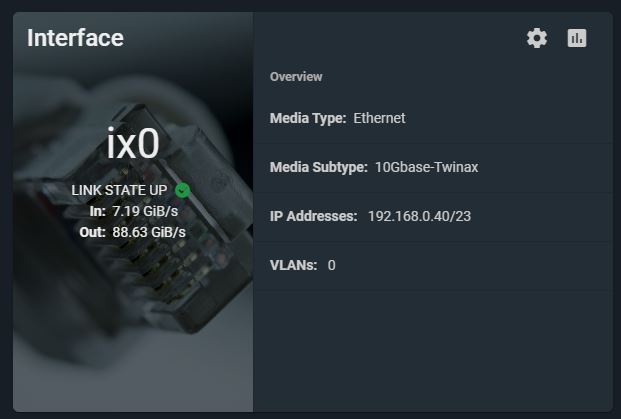Select the ix0 interface name

[x=133, y=145]
